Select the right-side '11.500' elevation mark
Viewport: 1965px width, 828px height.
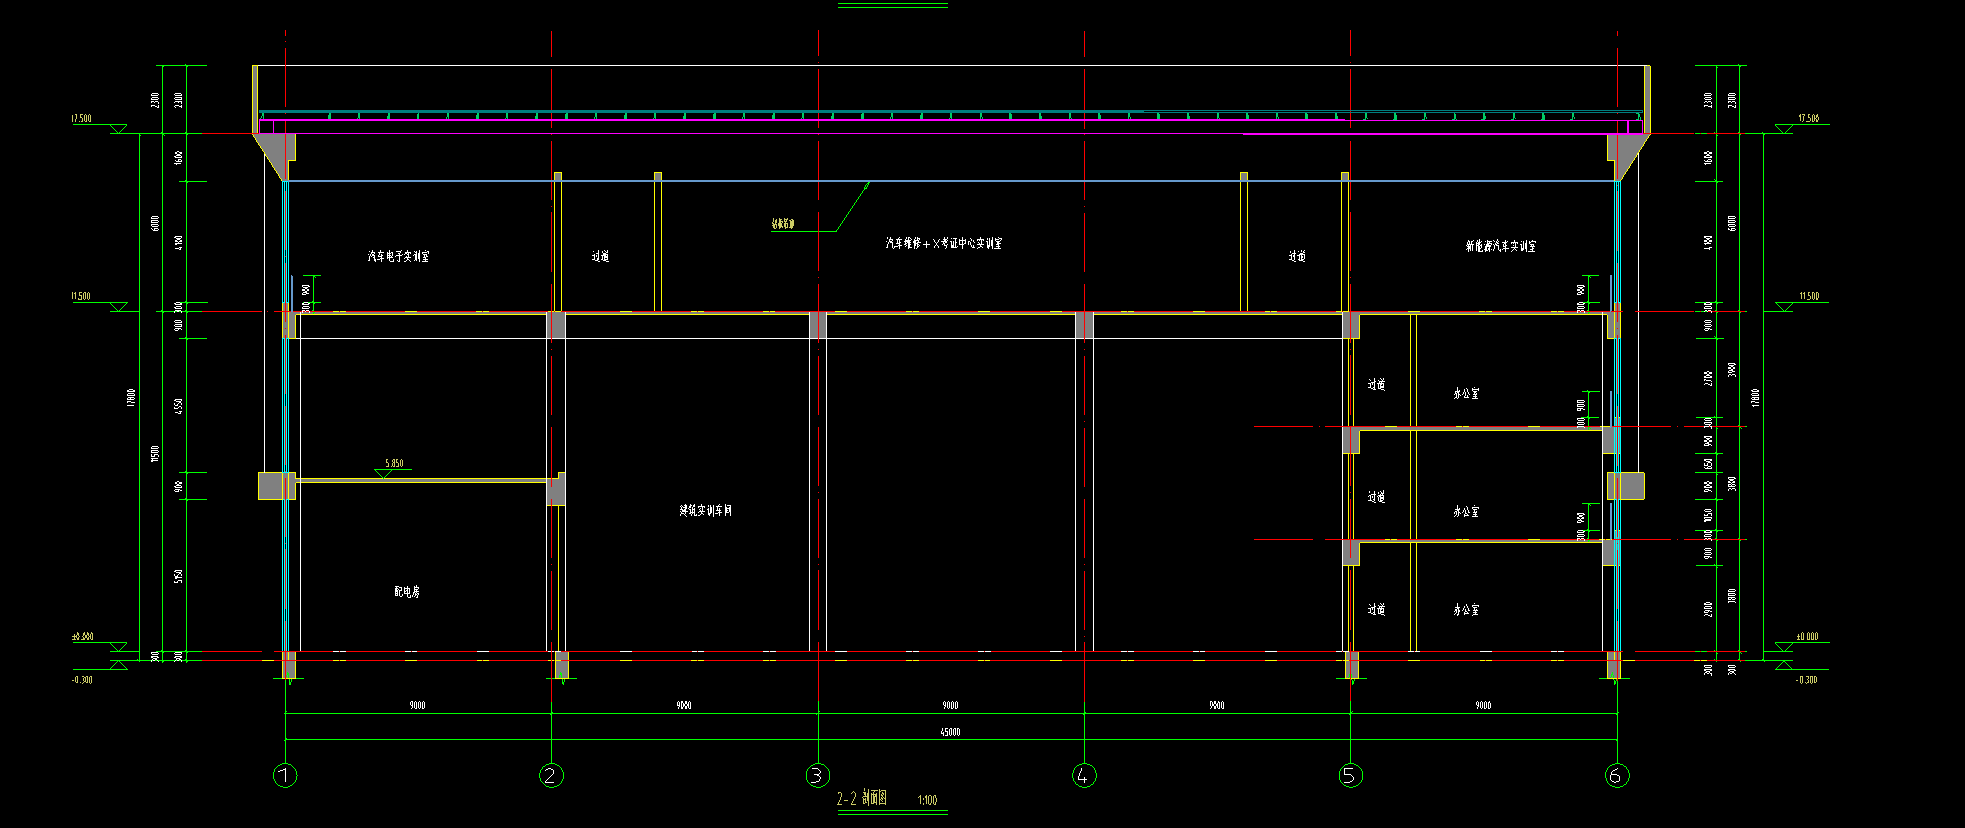pos(1809,296)
